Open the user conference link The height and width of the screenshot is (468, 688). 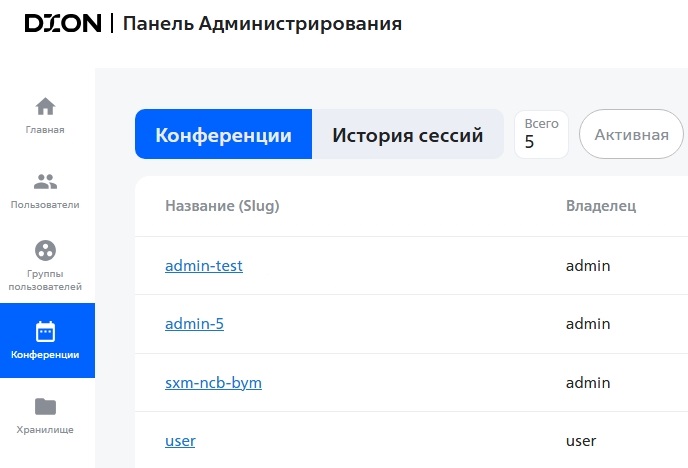point(180,440)
